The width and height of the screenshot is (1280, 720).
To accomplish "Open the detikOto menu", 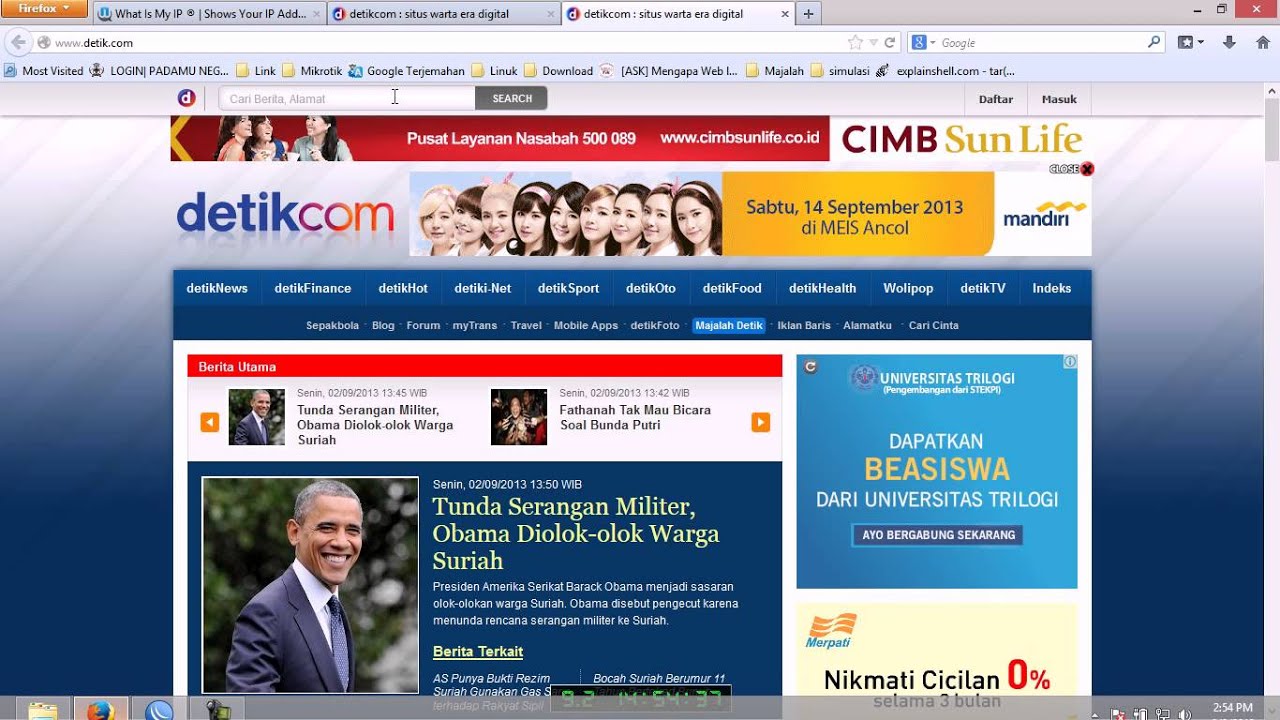I will [651, 288].
